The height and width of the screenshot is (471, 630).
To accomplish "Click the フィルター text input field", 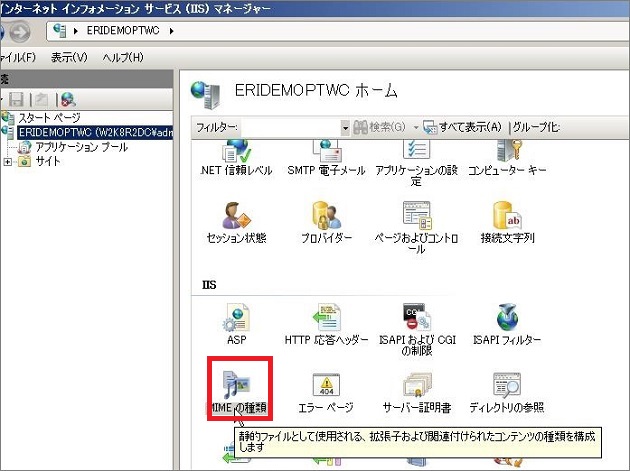I will click(290, 128).
